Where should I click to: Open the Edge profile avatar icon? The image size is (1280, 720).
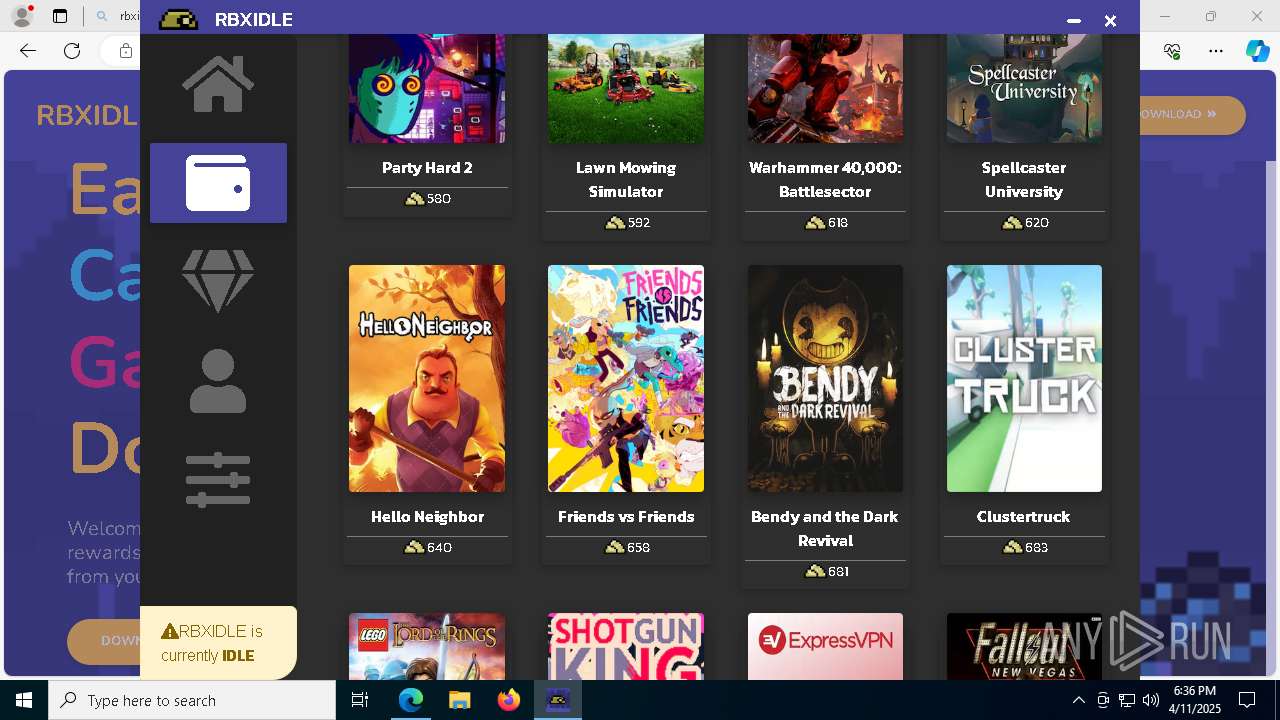pos(22,16)
